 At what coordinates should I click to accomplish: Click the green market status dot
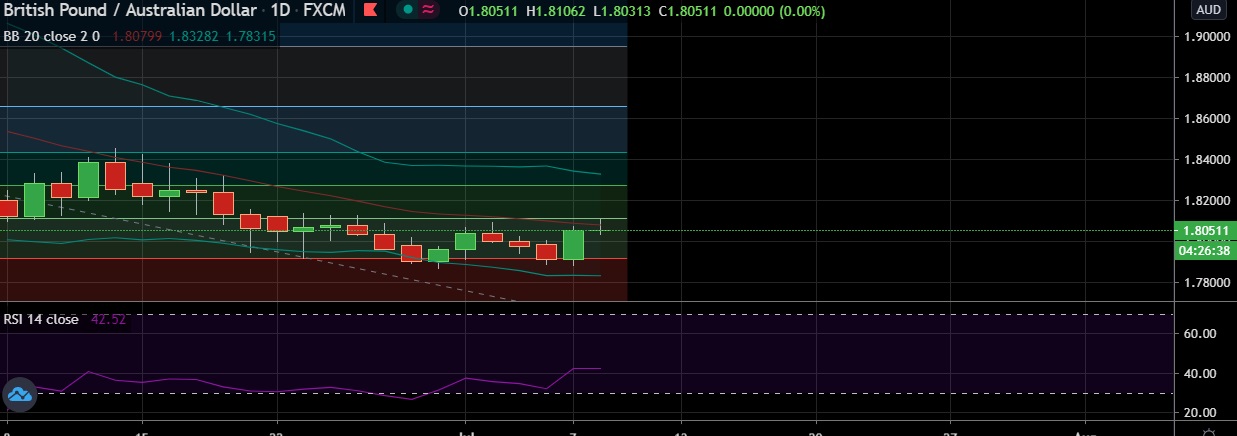pyautogui.click(x=408, y=10)
